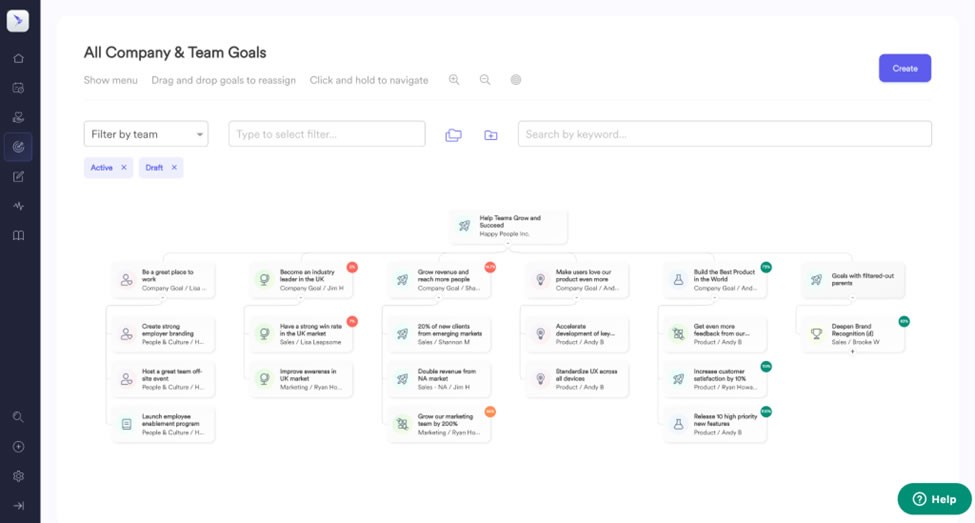Collapse children under Grow revenue and reach more
Screen dimensions: 975x523
point(439,297)
